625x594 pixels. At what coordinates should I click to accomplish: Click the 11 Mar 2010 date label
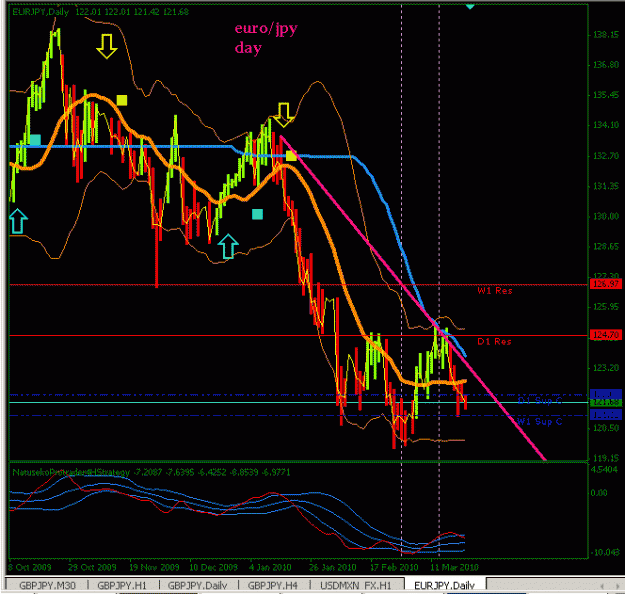(454, 567)
